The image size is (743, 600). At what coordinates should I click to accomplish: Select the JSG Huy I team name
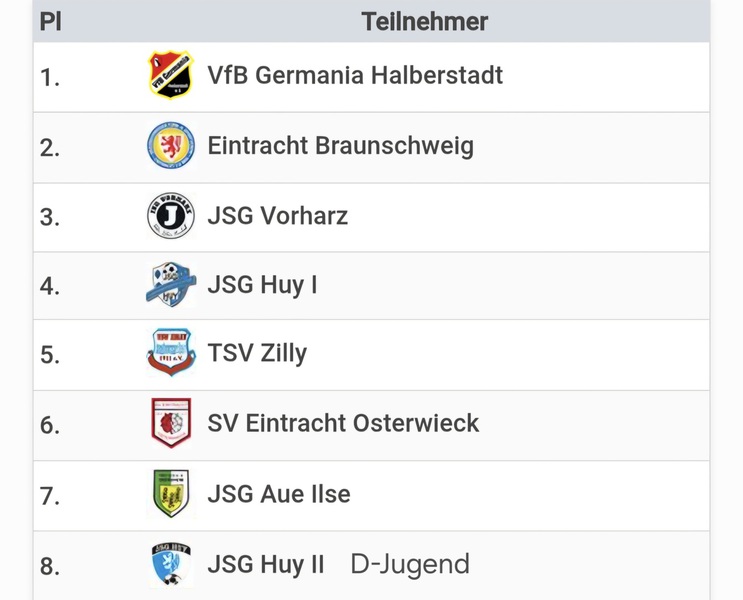tap(262, 285)
